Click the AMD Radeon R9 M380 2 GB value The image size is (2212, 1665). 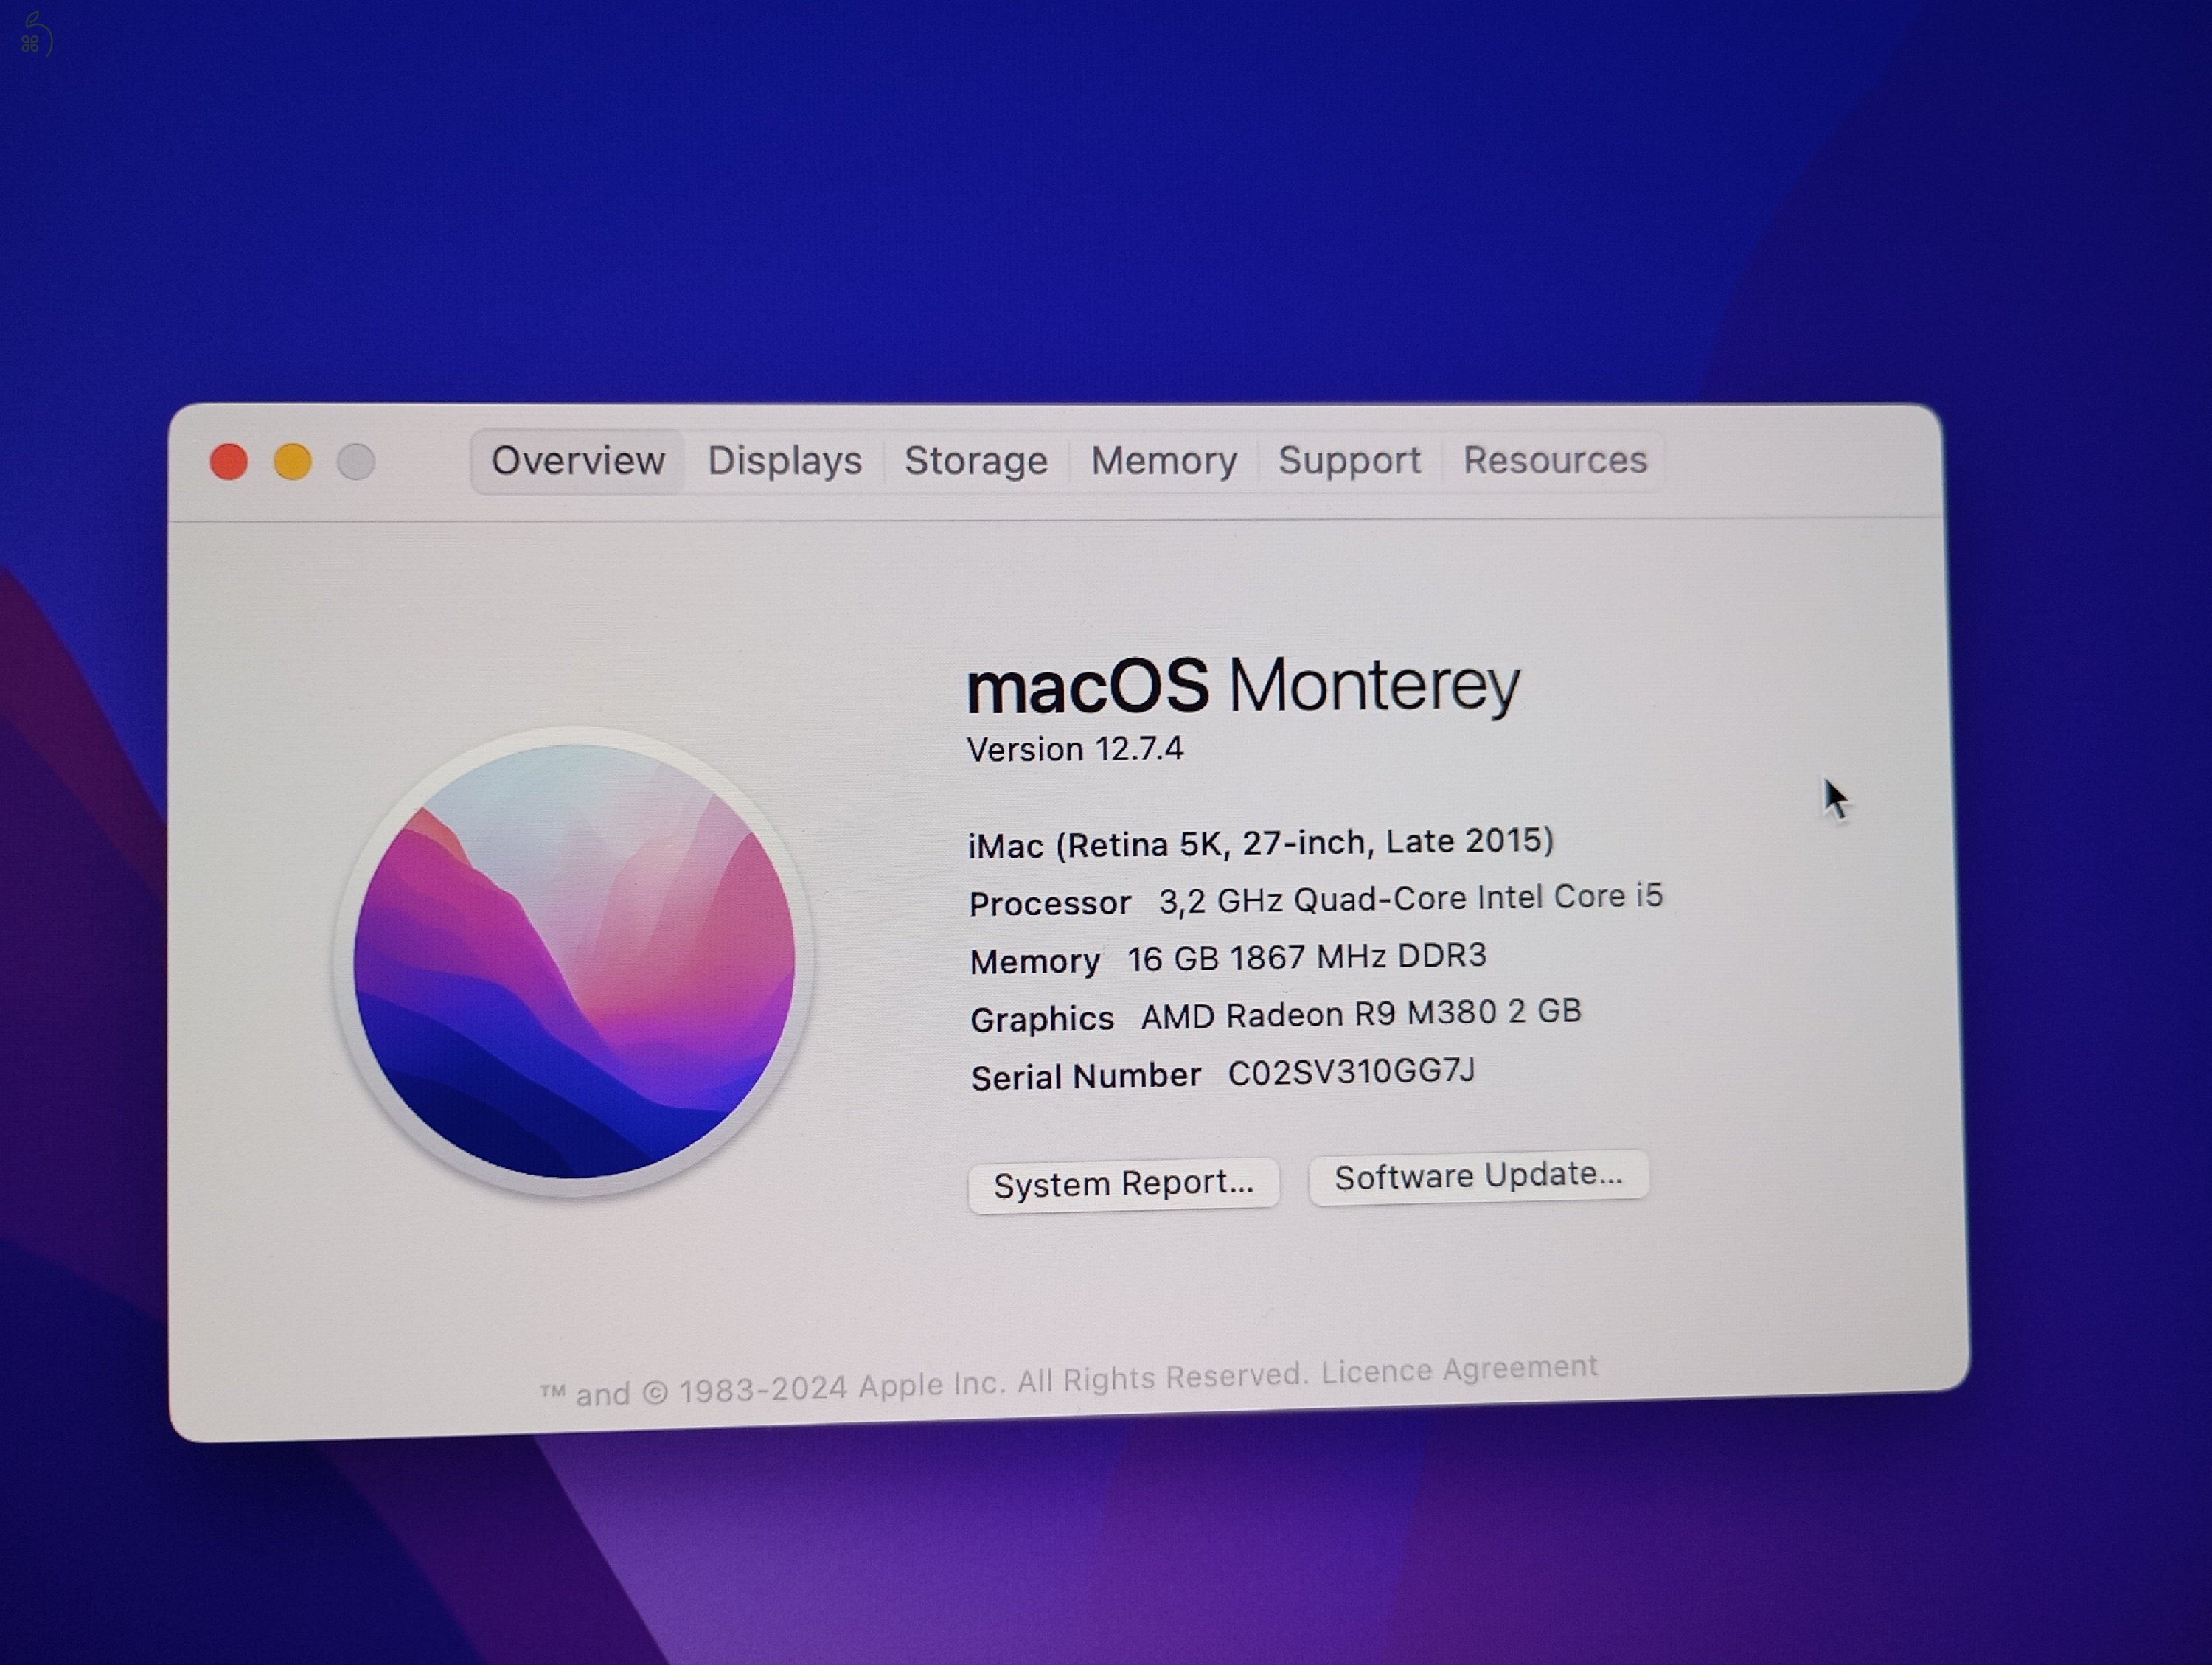click(1361, 1014)
